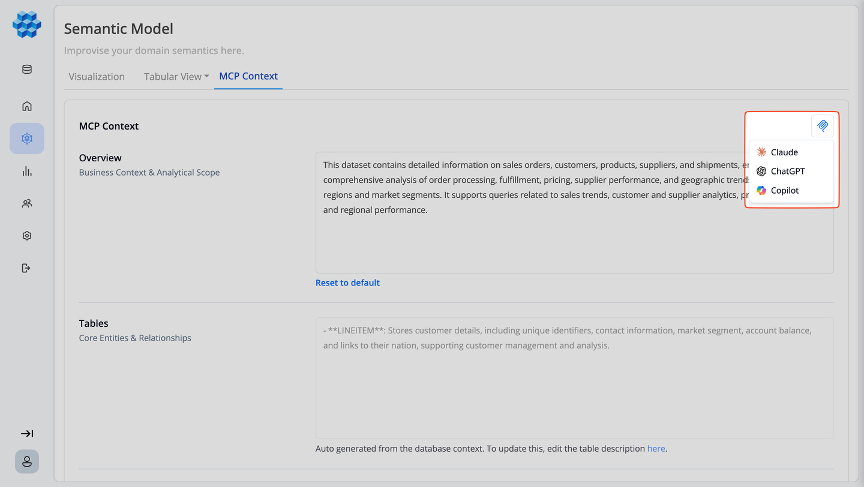Select the highlighted Semantic Model sidebar icon

[27, 138]
